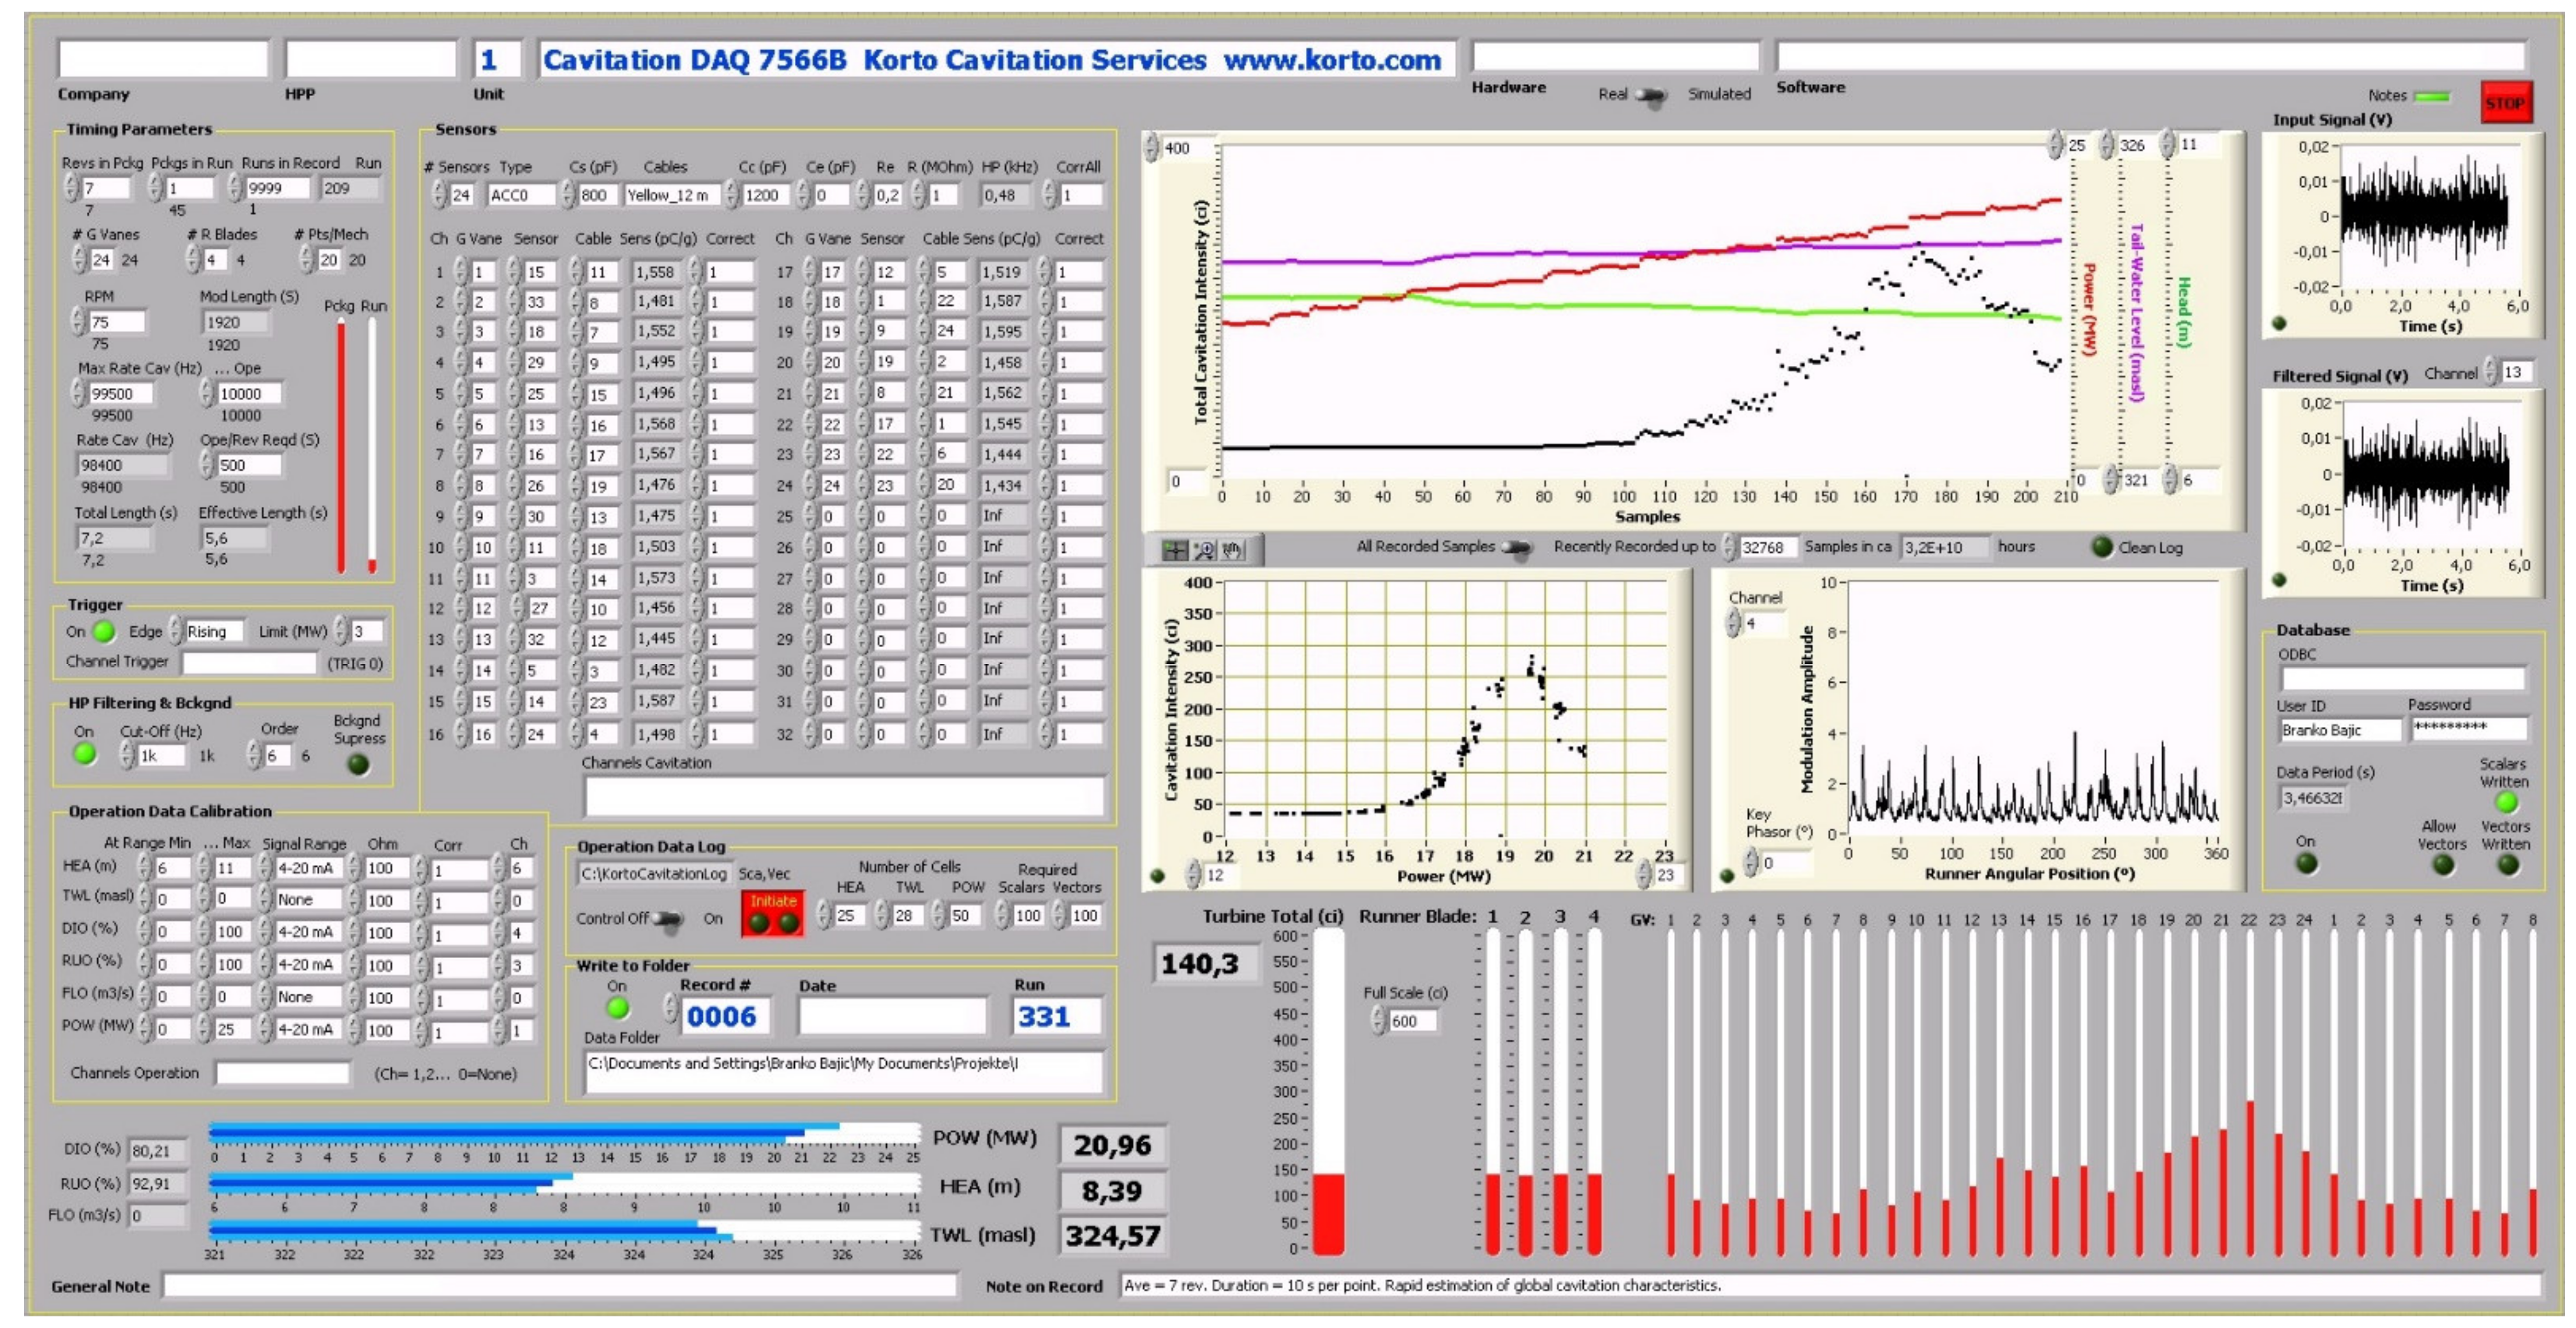Select the graph pan hand tool
The height and width of the screenshot is (1328, 2576).
click(x=1233, y=550)
